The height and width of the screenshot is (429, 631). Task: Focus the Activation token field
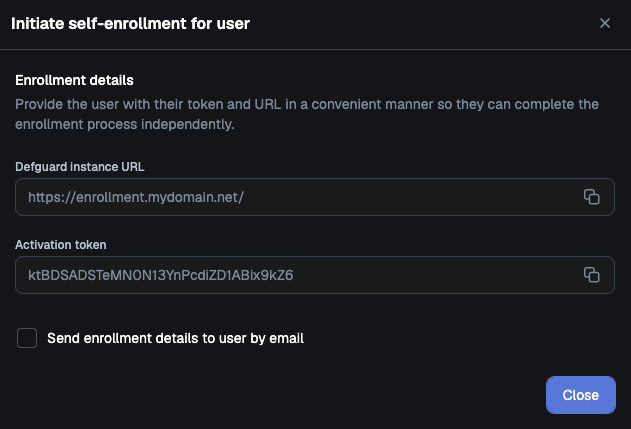pos(315,275)
